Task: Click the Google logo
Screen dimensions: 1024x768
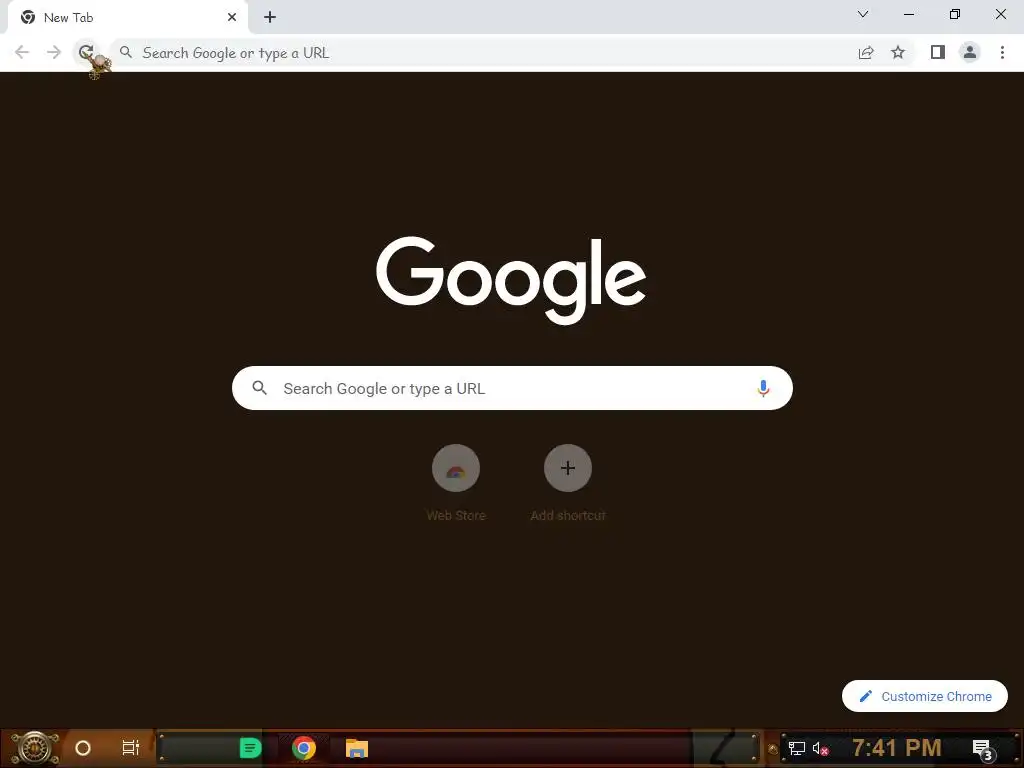Action: tap(511, 280)
